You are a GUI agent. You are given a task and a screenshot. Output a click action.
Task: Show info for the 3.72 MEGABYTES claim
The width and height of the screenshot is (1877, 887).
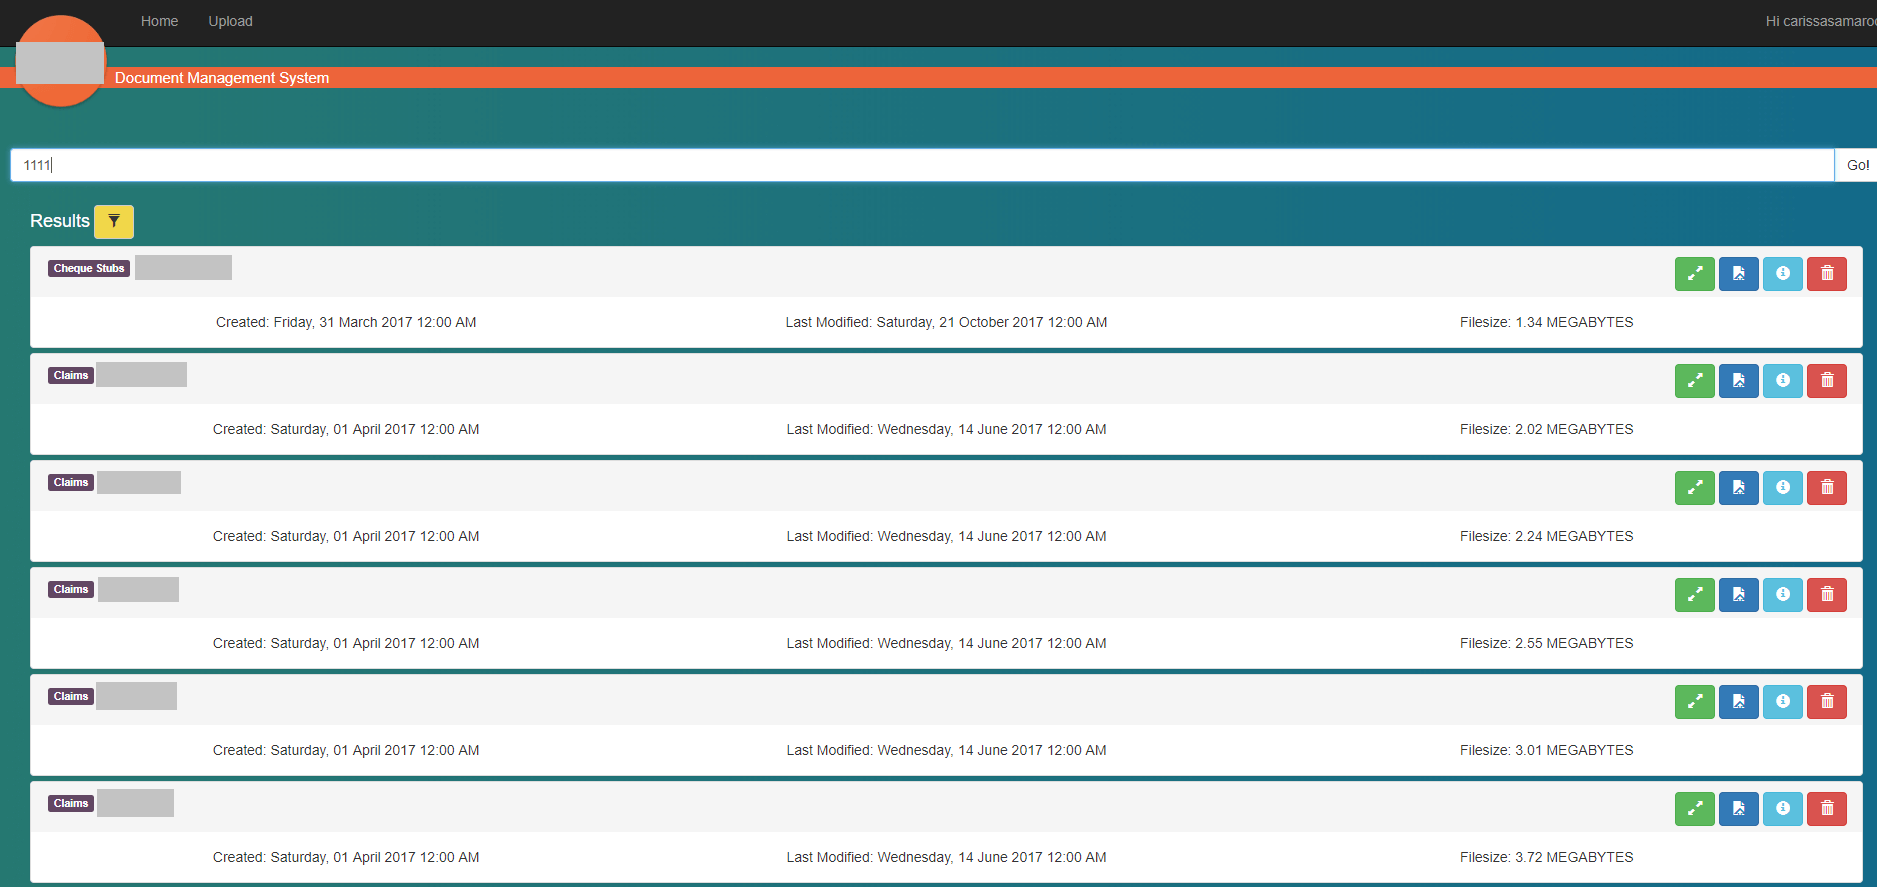click(x=1782, y=808)
